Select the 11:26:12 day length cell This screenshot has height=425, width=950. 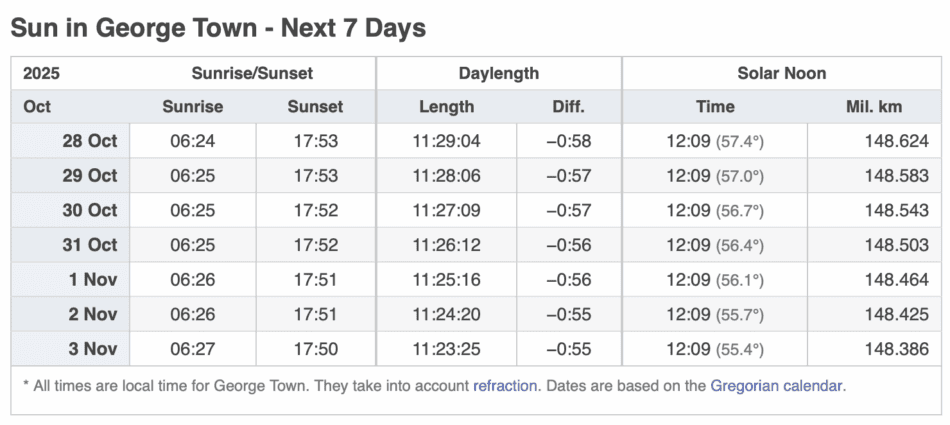tap(445, 245)
